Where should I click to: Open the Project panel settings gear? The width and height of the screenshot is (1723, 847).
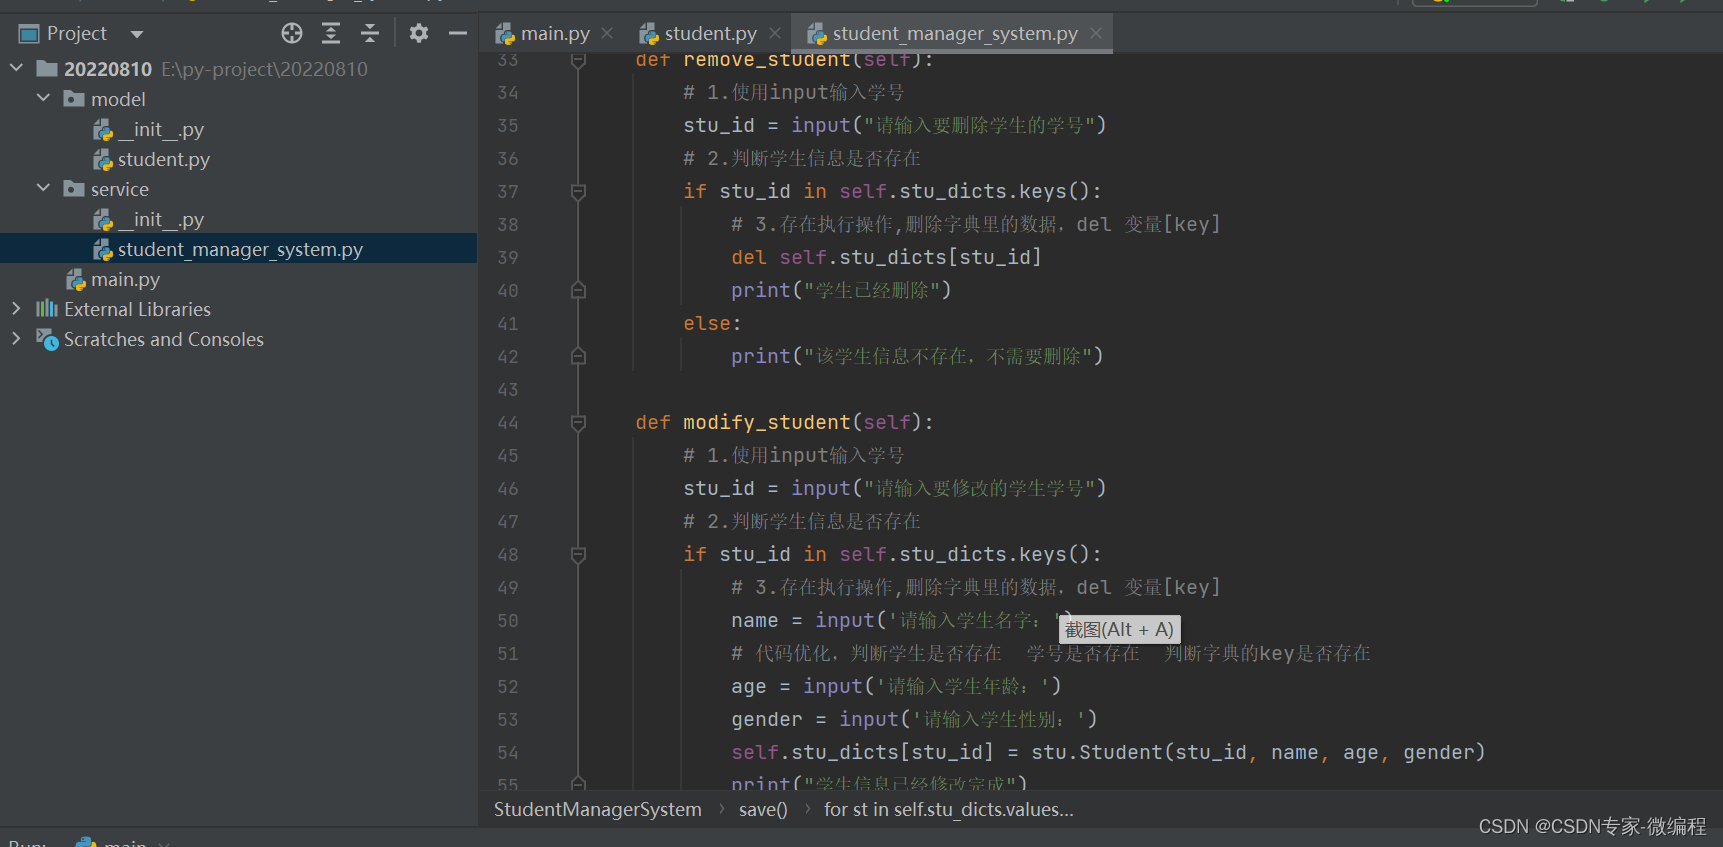point(419,33)
